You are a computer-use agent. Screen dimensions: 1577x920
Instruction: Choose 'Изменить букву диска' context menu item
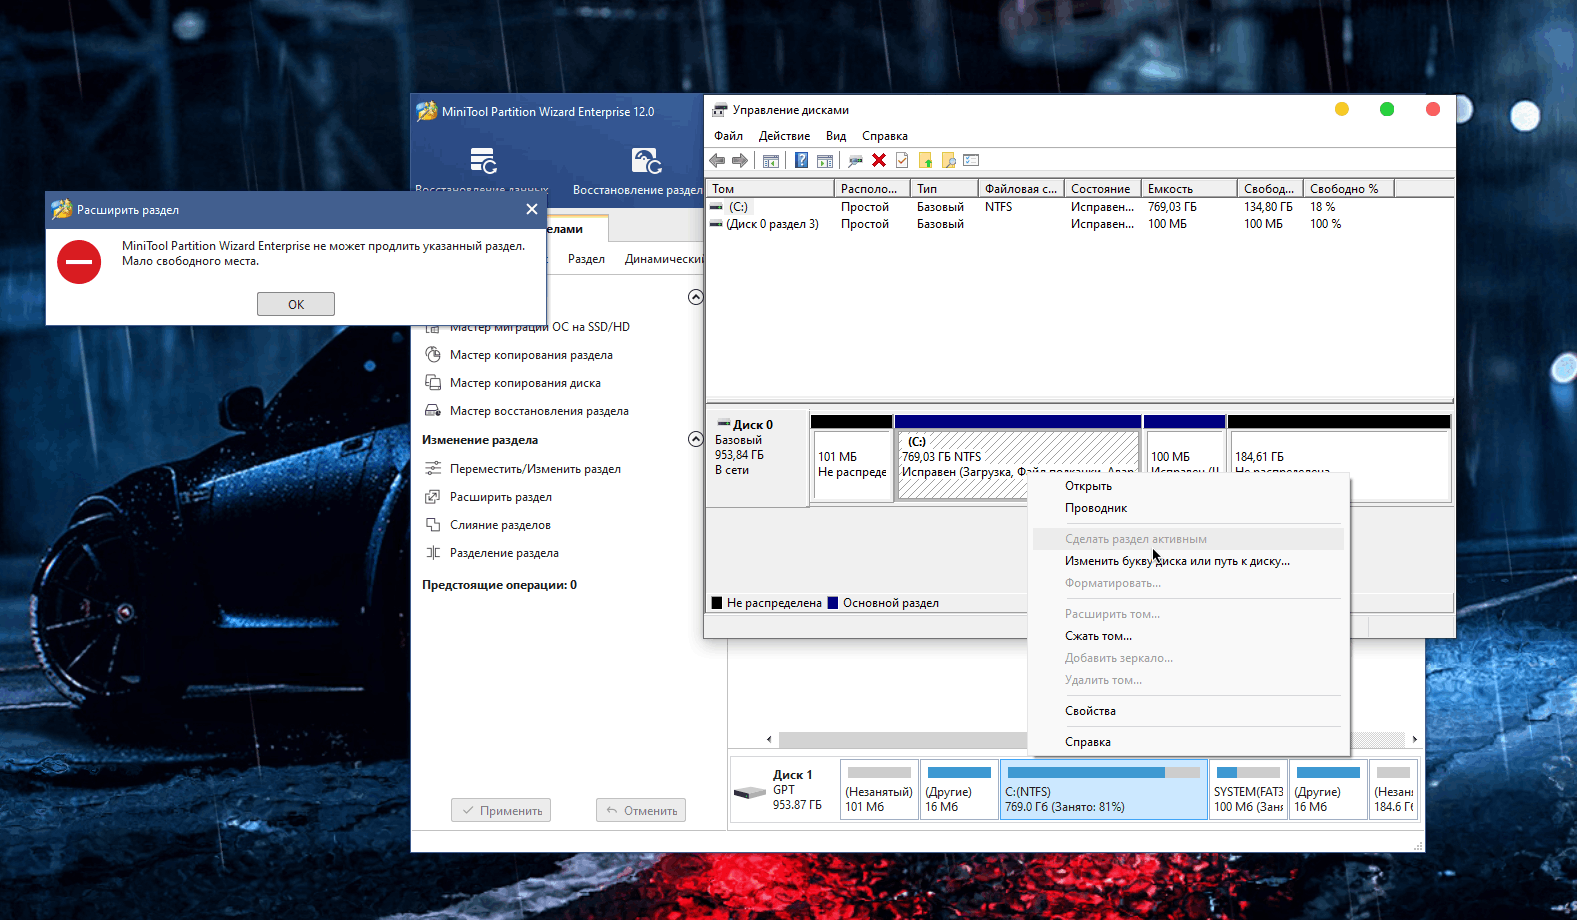(1188, 561)
